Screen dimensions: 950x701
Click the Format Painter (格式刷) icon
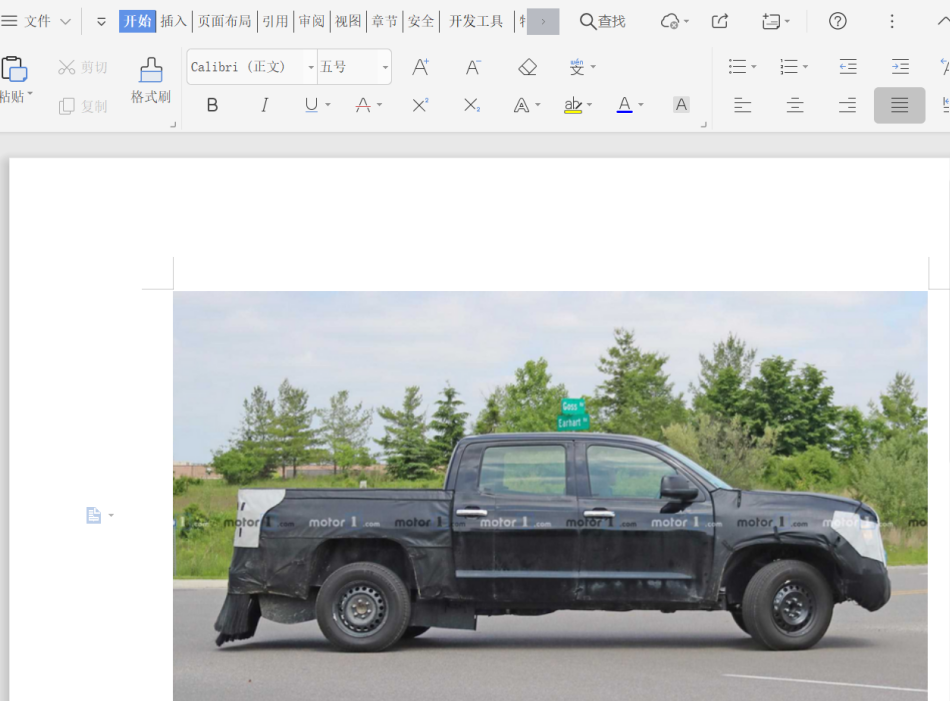click(151, 80)
